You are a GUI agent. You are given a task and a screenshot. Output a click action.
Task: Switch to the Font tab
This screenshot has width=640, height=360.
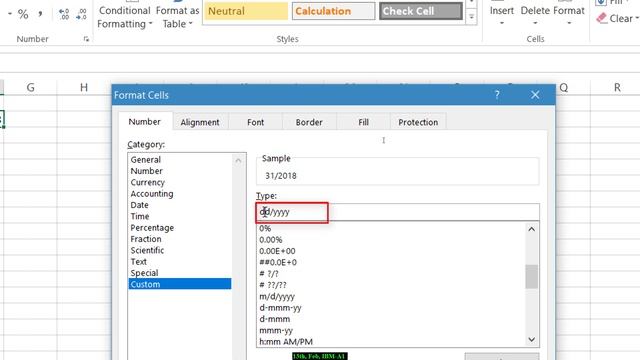click(256, 122)
